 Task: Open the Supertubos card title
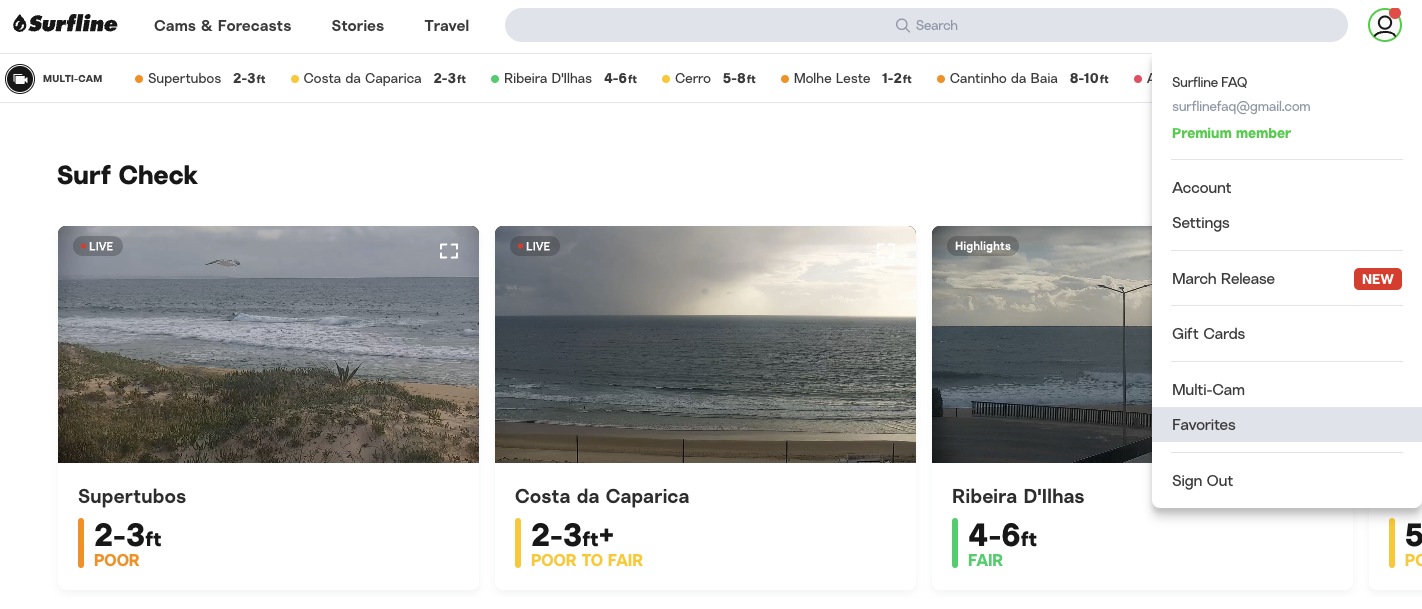coord(132,497)
